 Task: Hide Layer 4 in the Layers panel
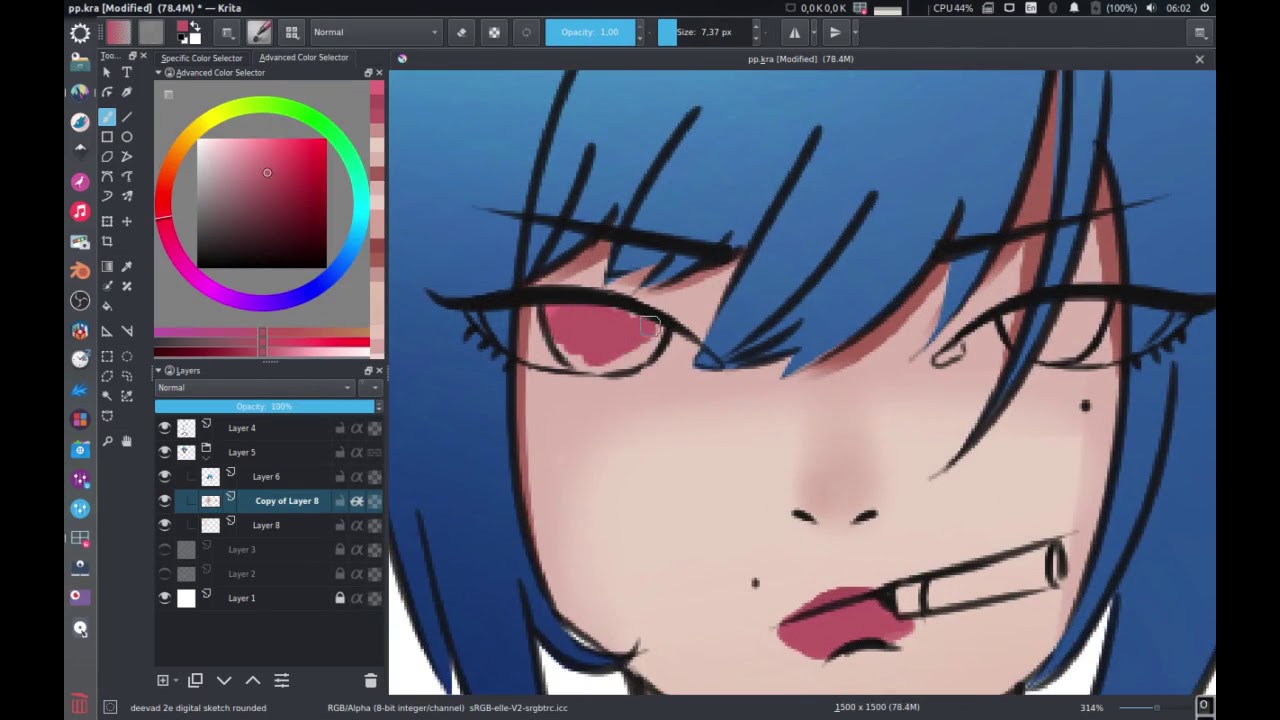pos(165,428)
